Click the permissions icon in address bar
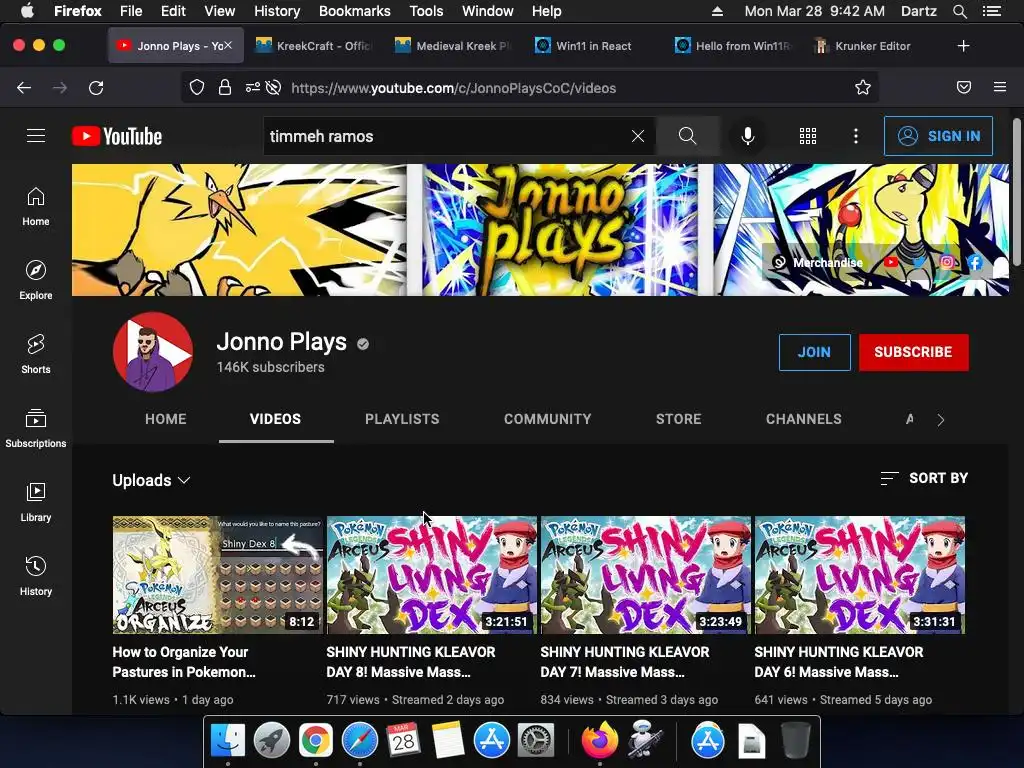This screenshot has width=1024, height=768. [253, 88]
